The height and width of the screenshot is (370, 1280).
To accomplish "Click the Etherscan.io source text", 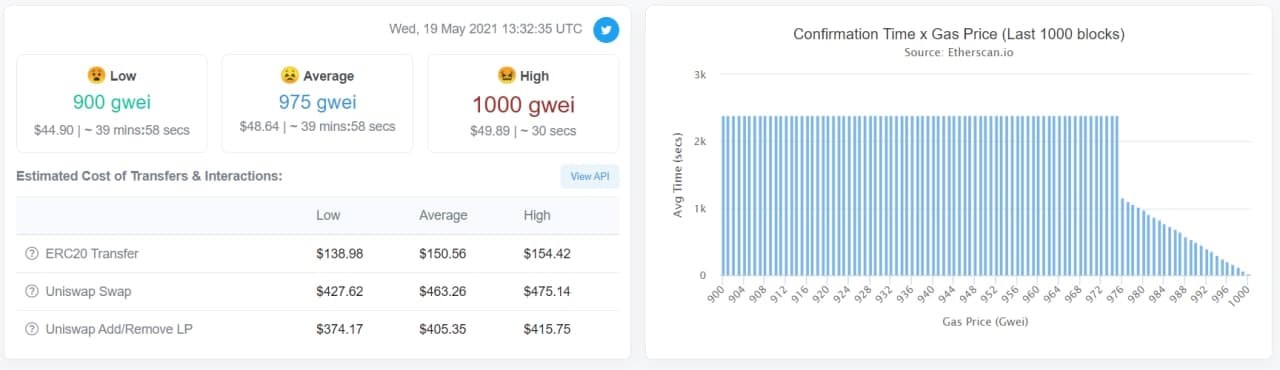I will point(958,52).
